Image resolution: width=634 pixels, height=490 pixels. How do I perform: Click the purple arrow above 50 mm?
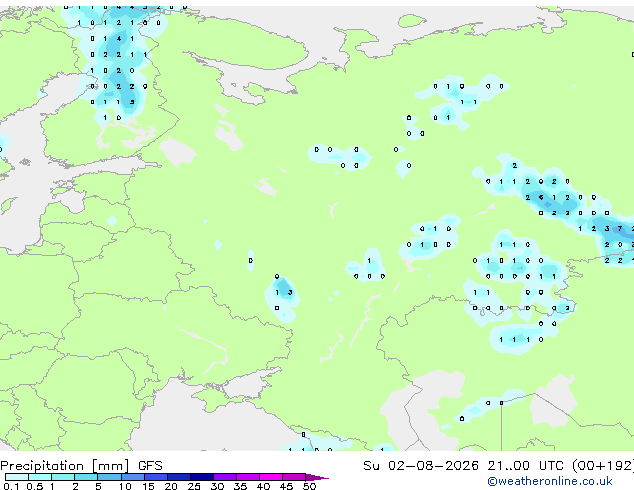click(317, 477)
